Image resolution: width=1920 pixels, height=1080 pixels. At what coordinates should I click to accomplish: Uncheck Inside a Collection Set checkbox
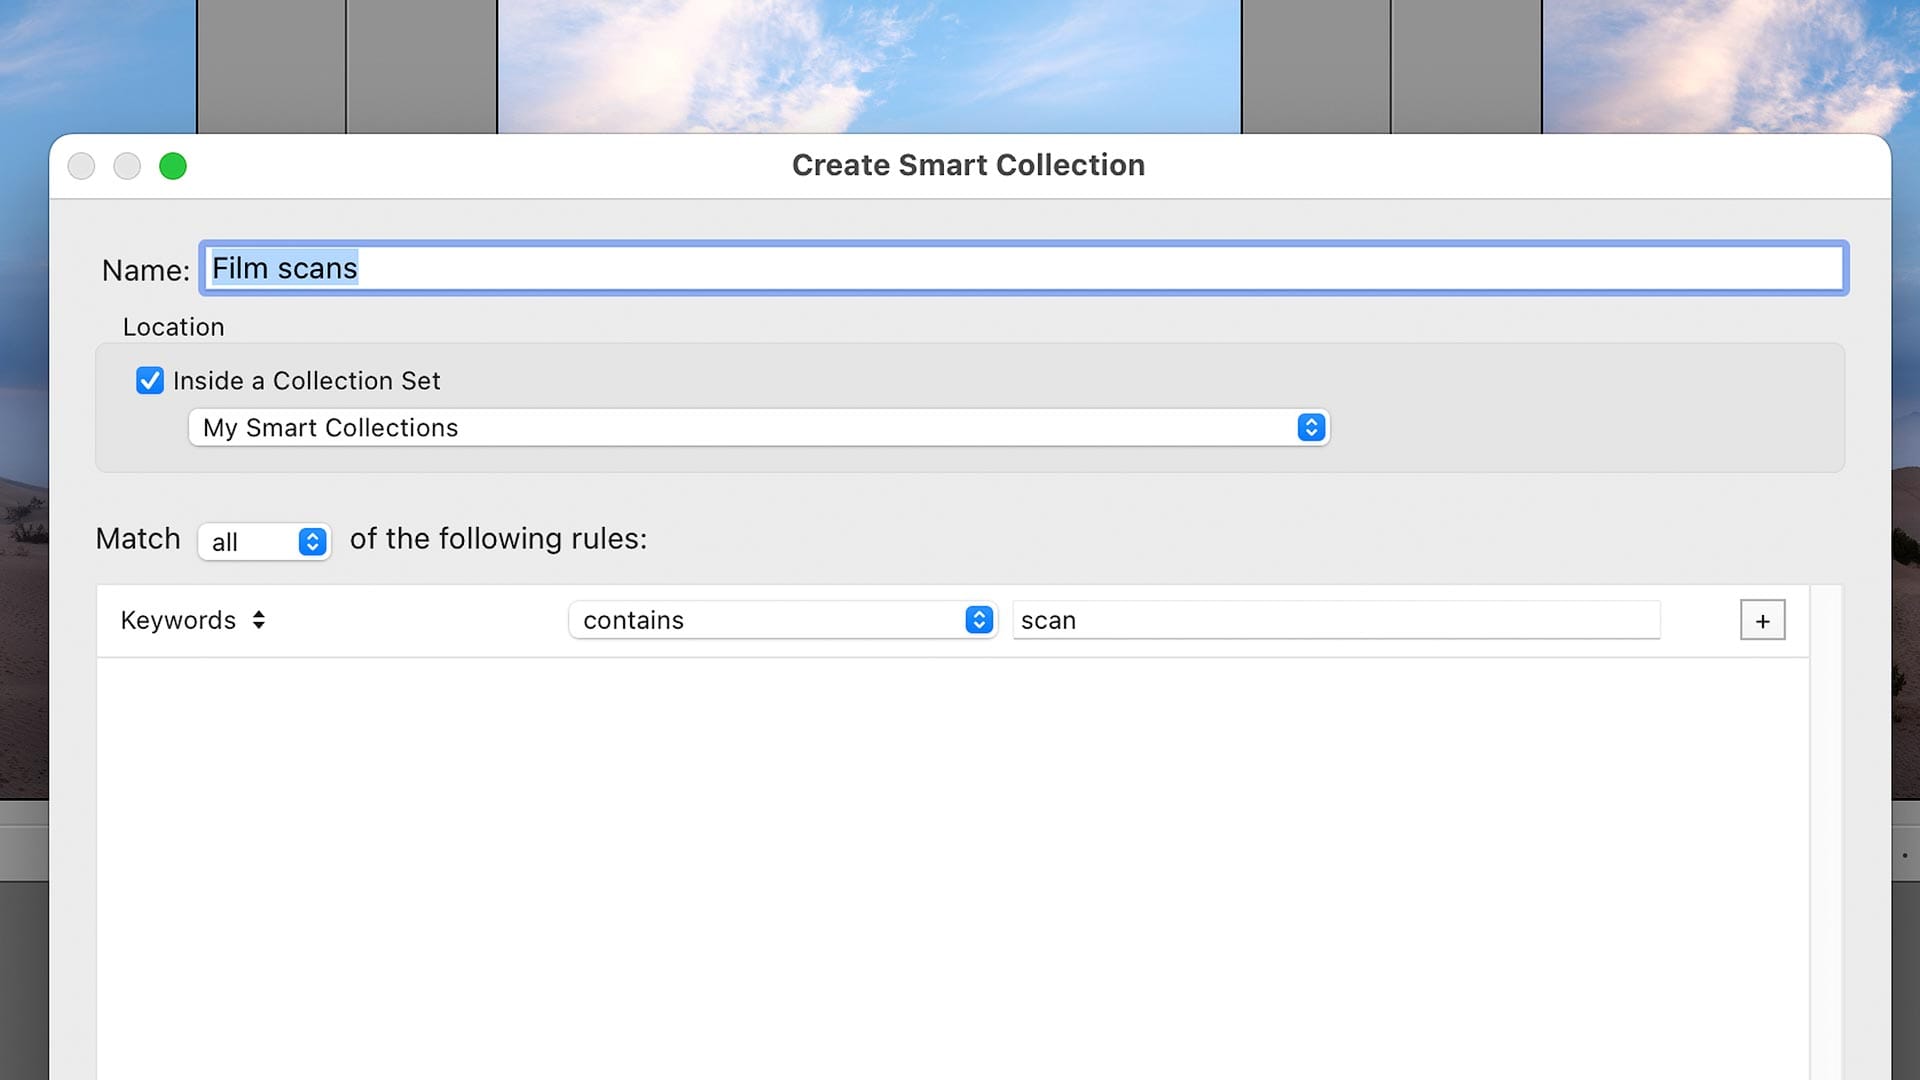pos(150,381)
